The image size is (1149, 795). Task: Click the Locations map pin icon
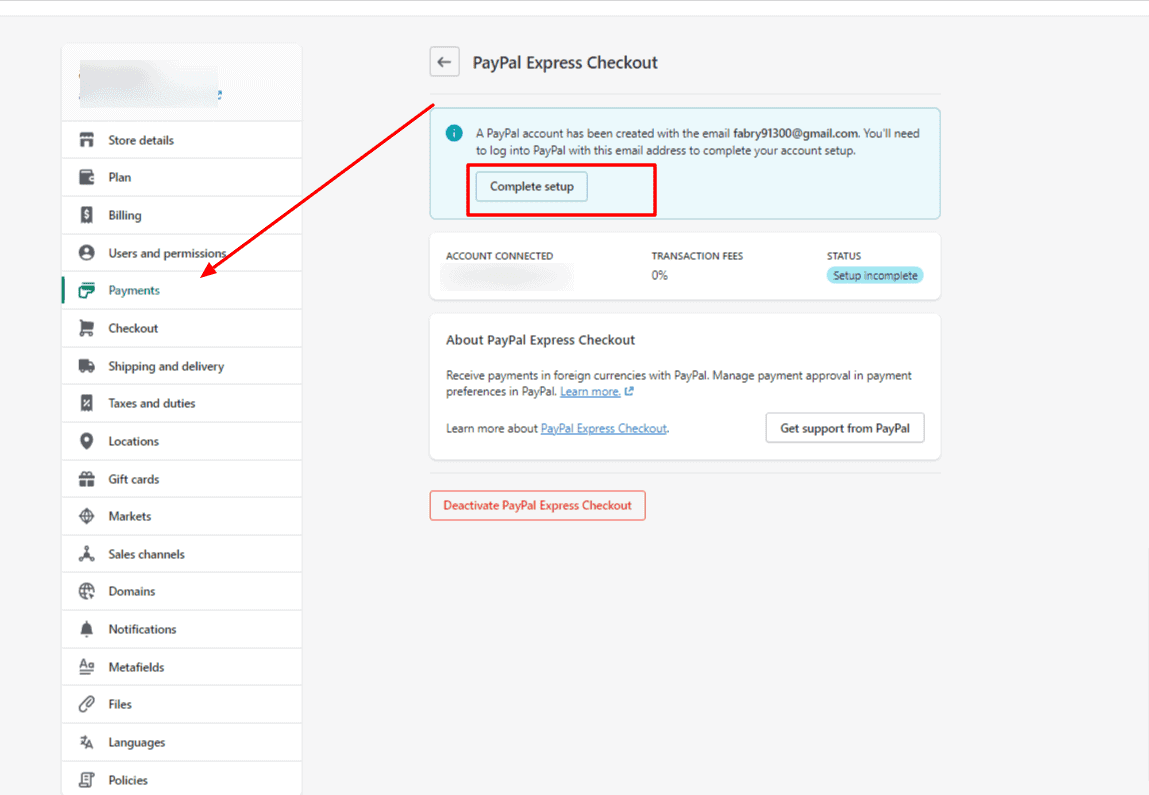click(x=88, y=440)
